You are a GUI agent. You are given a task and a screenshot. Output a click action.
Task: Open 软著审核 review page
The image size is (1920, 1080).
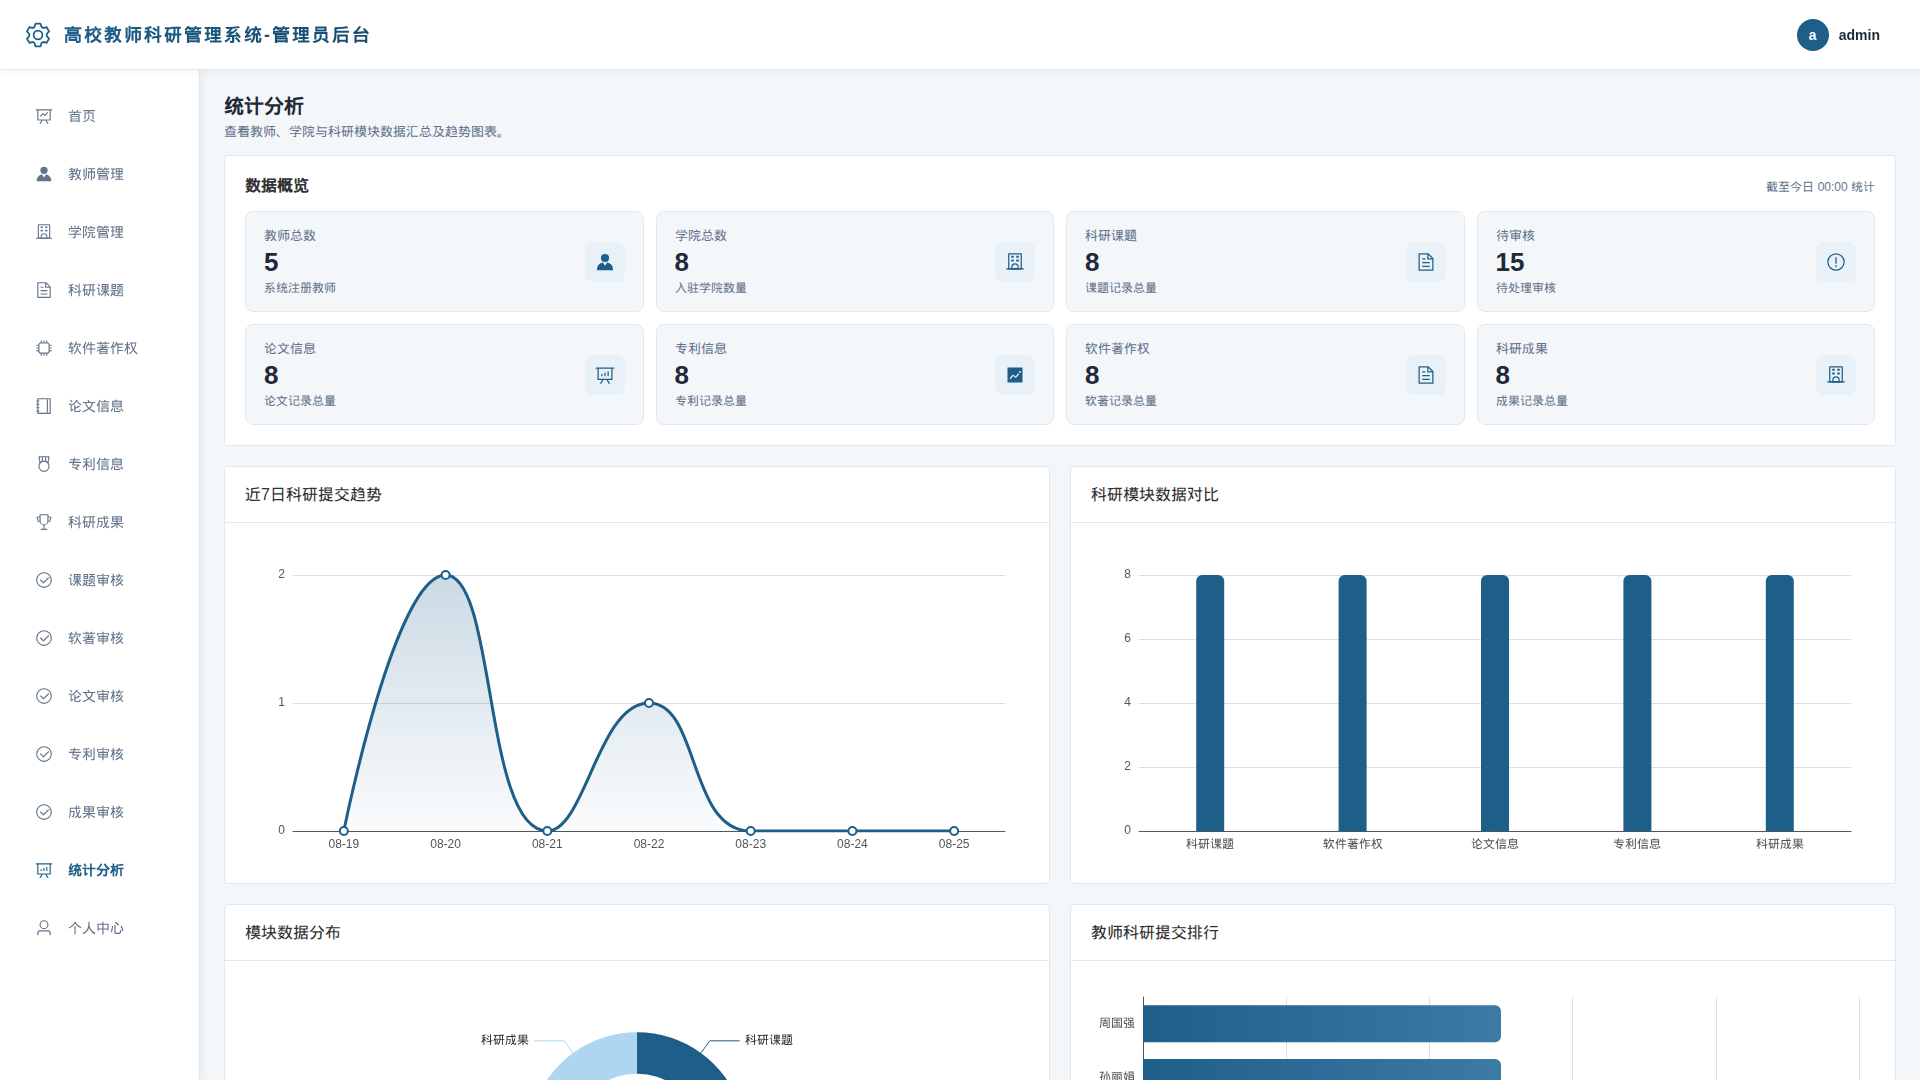100,638
